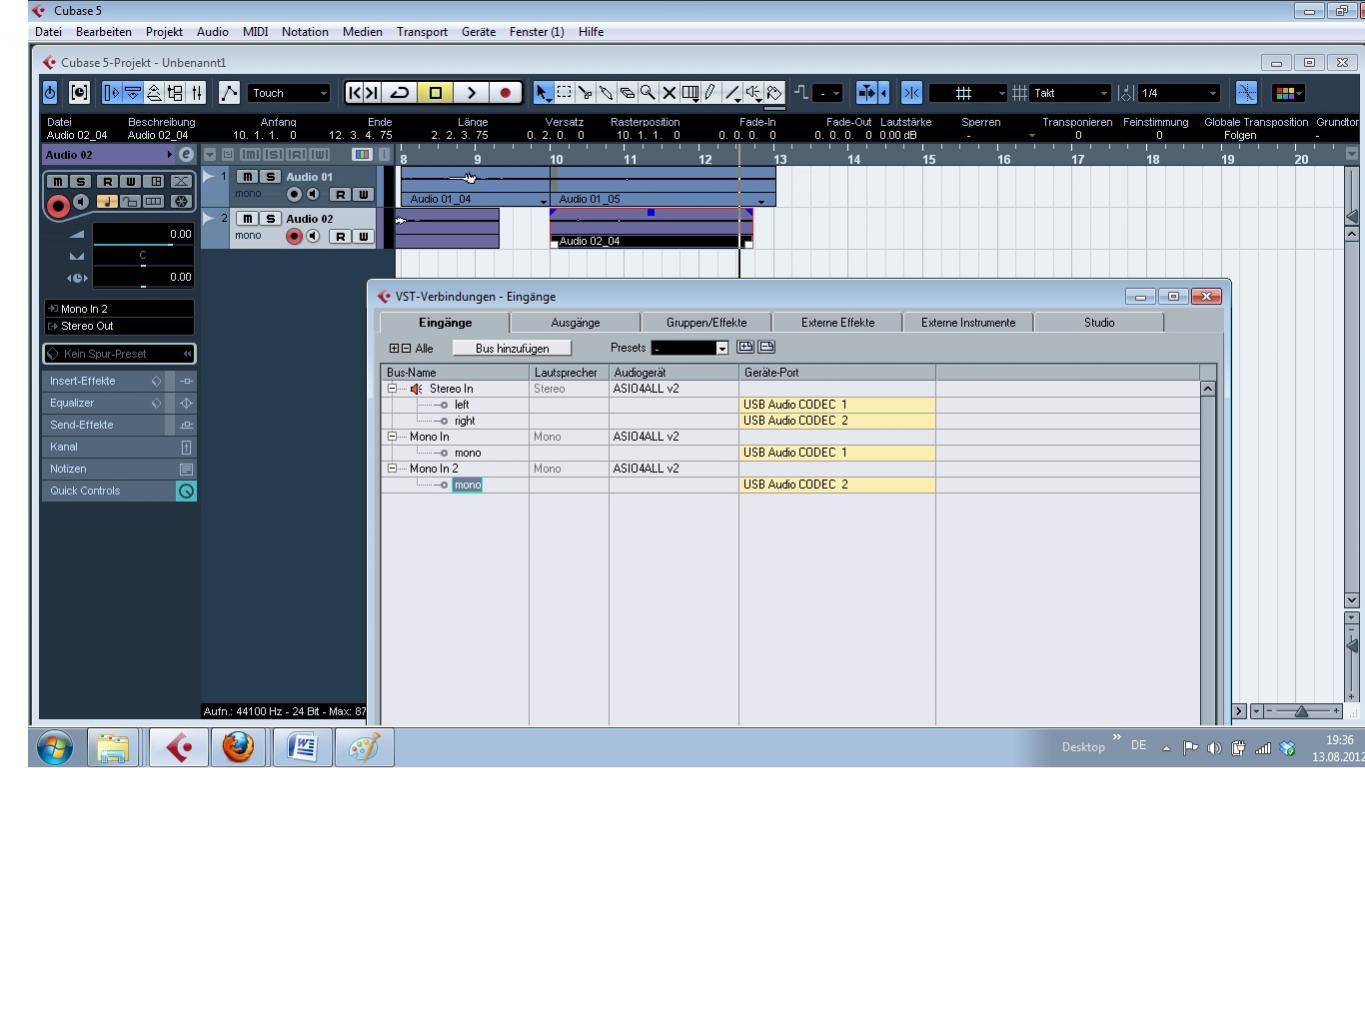Click the Stop transport button
Screen dimensions: 1365x1015
tap(435, 93)
